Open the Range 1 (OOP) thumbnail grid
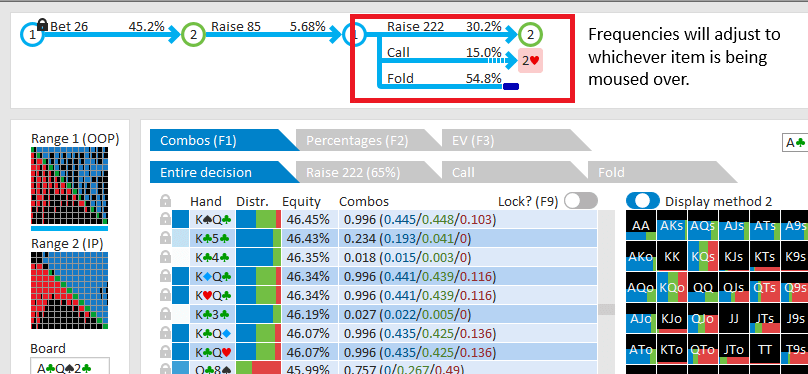This screenshot has height=374, width=808. (70, 185)
